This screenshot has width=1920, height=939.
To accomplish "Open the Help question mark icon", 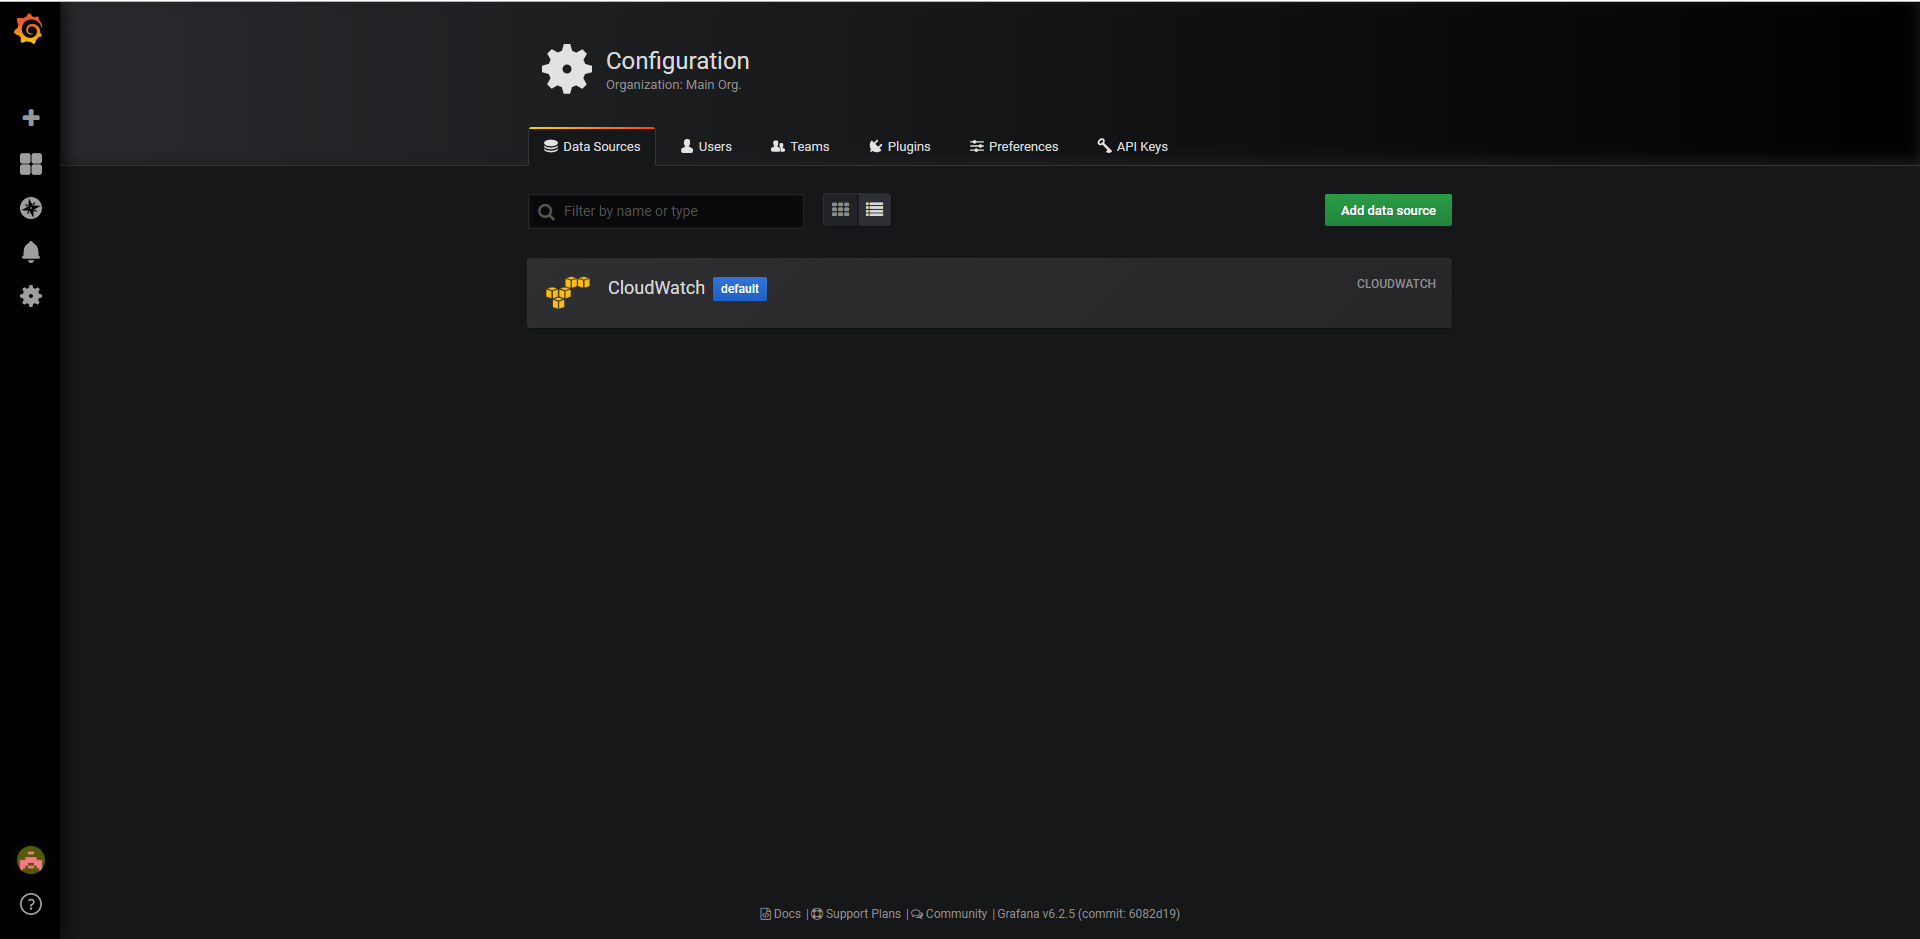I will 31,904.
